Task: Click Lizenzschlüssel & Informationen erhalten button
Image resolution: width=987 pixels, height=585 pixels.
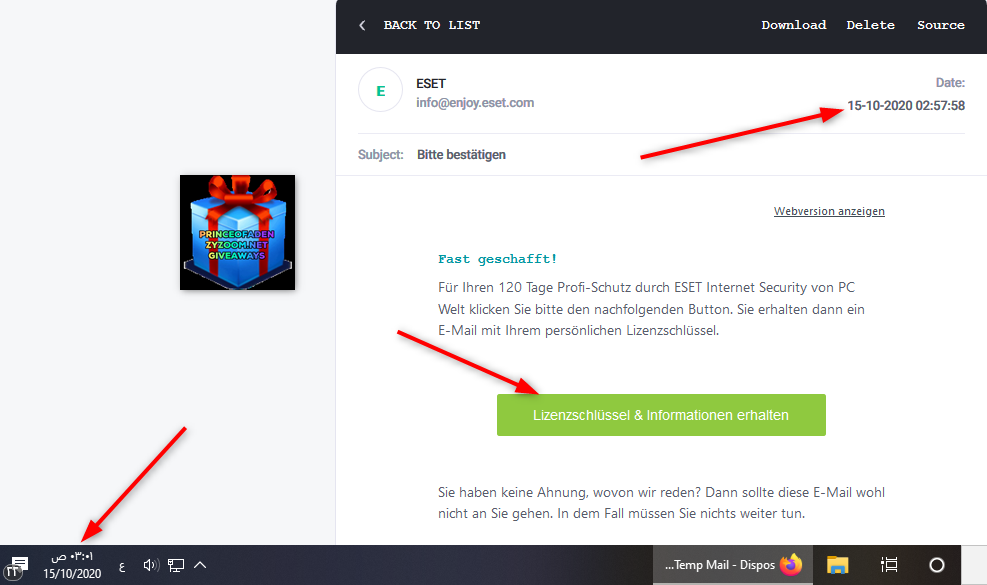Action: (x=661, y=415)
